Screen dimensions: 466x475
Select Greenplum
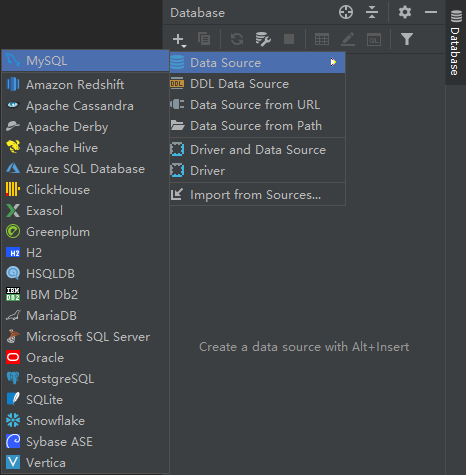pos(86,232)
